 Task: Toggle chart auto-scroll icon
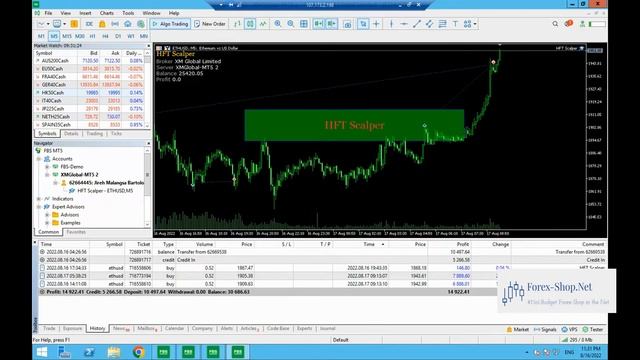tap(318, 24)
